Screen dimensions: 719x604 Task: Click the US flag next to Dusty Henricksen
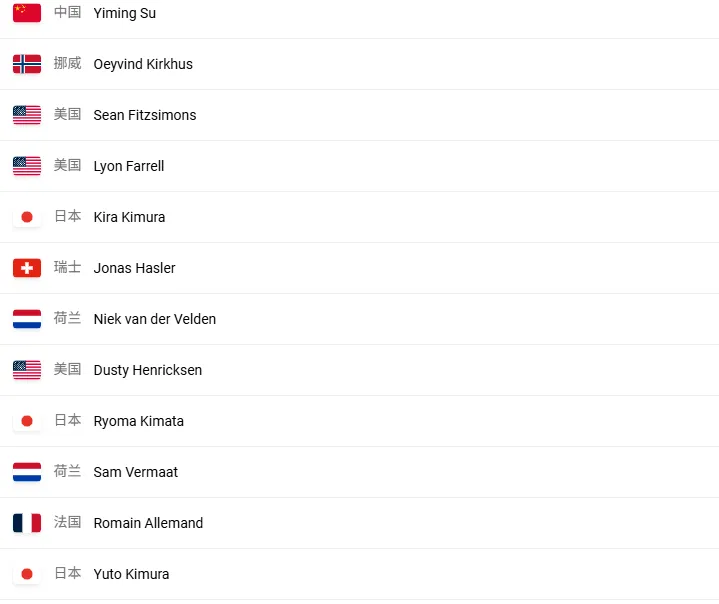click(x=27, y=370)
